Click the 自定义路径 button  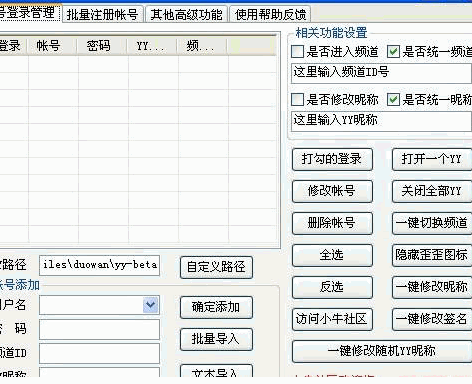click(x=216, y=267)
